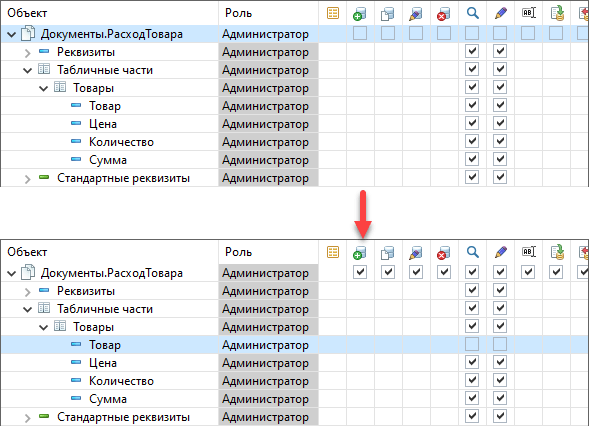Click the Read right icon in the upper table header
Viewport: 589px width, 426px height.
point(388,14)
